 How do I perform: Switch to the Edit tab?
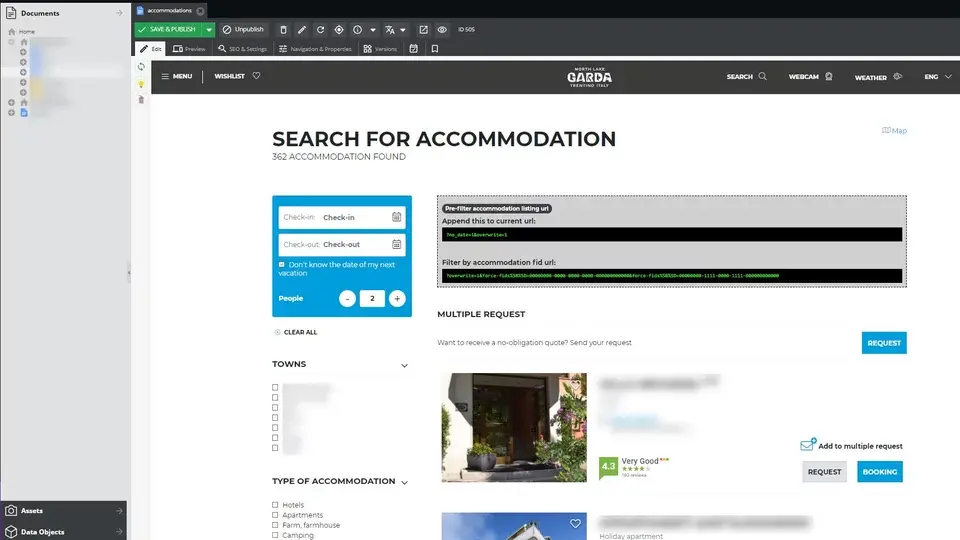[x=150, y=49]
